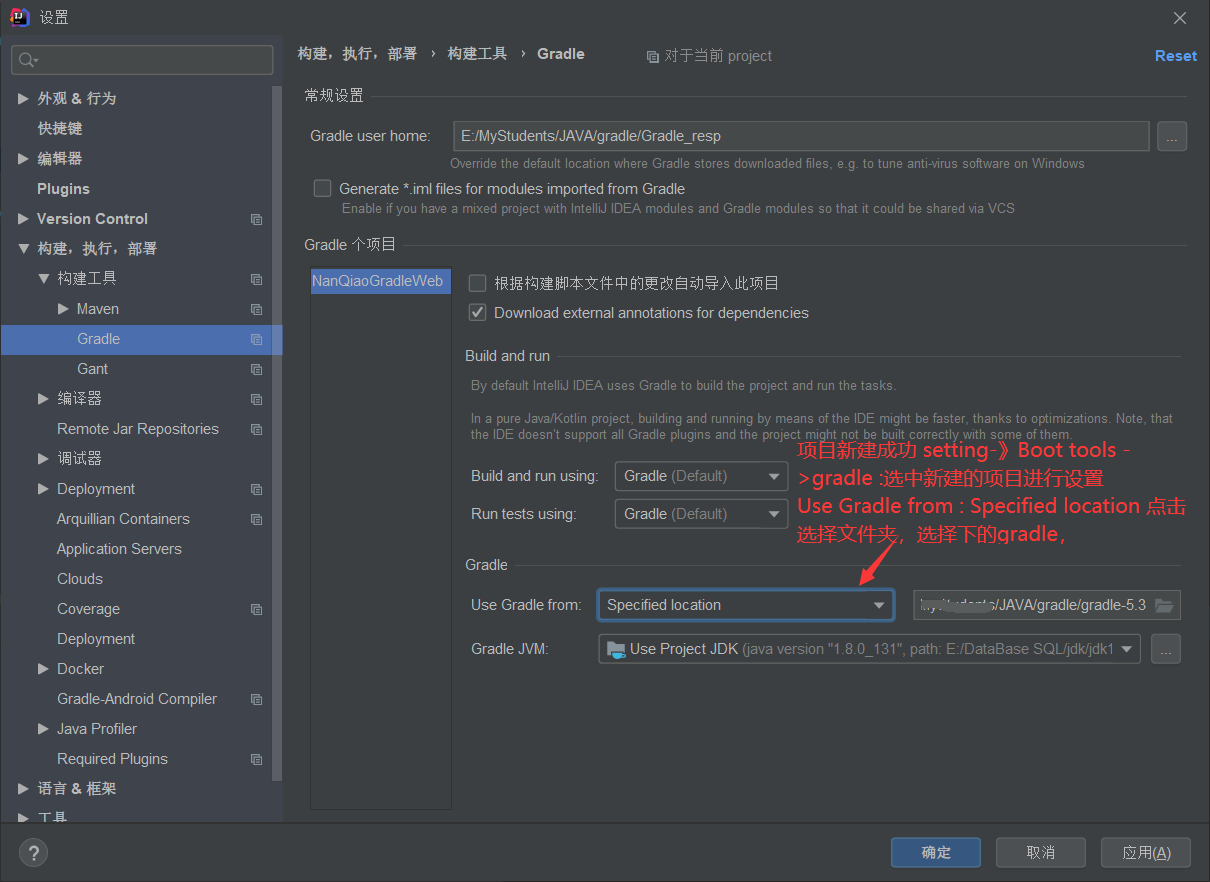The image size is (1210, 882).
Task: Click the override indicator icon beside Version Control
Action: 256,218
